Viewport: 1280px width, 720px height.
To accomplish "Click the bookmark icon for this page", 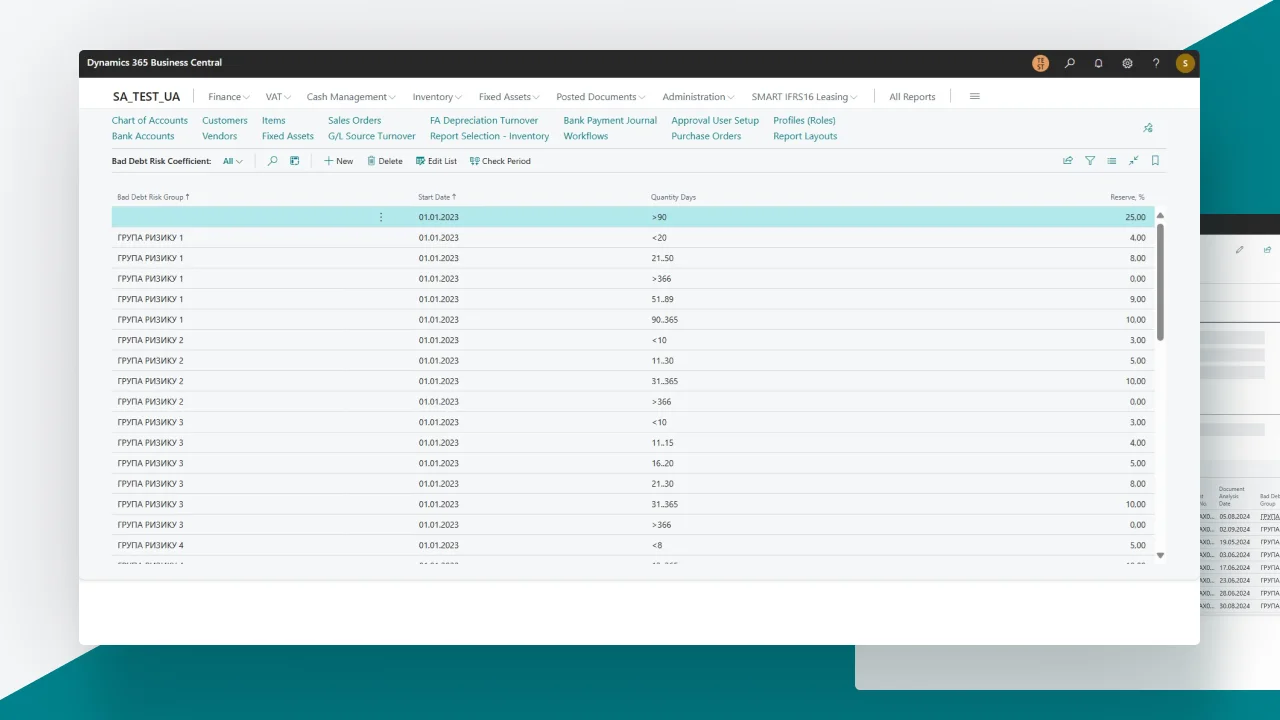I will pos(1155,160).
